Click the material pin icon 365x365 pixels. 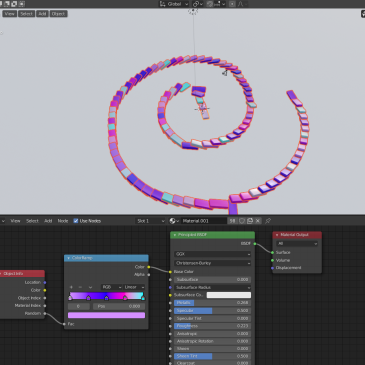click(268, 221)
